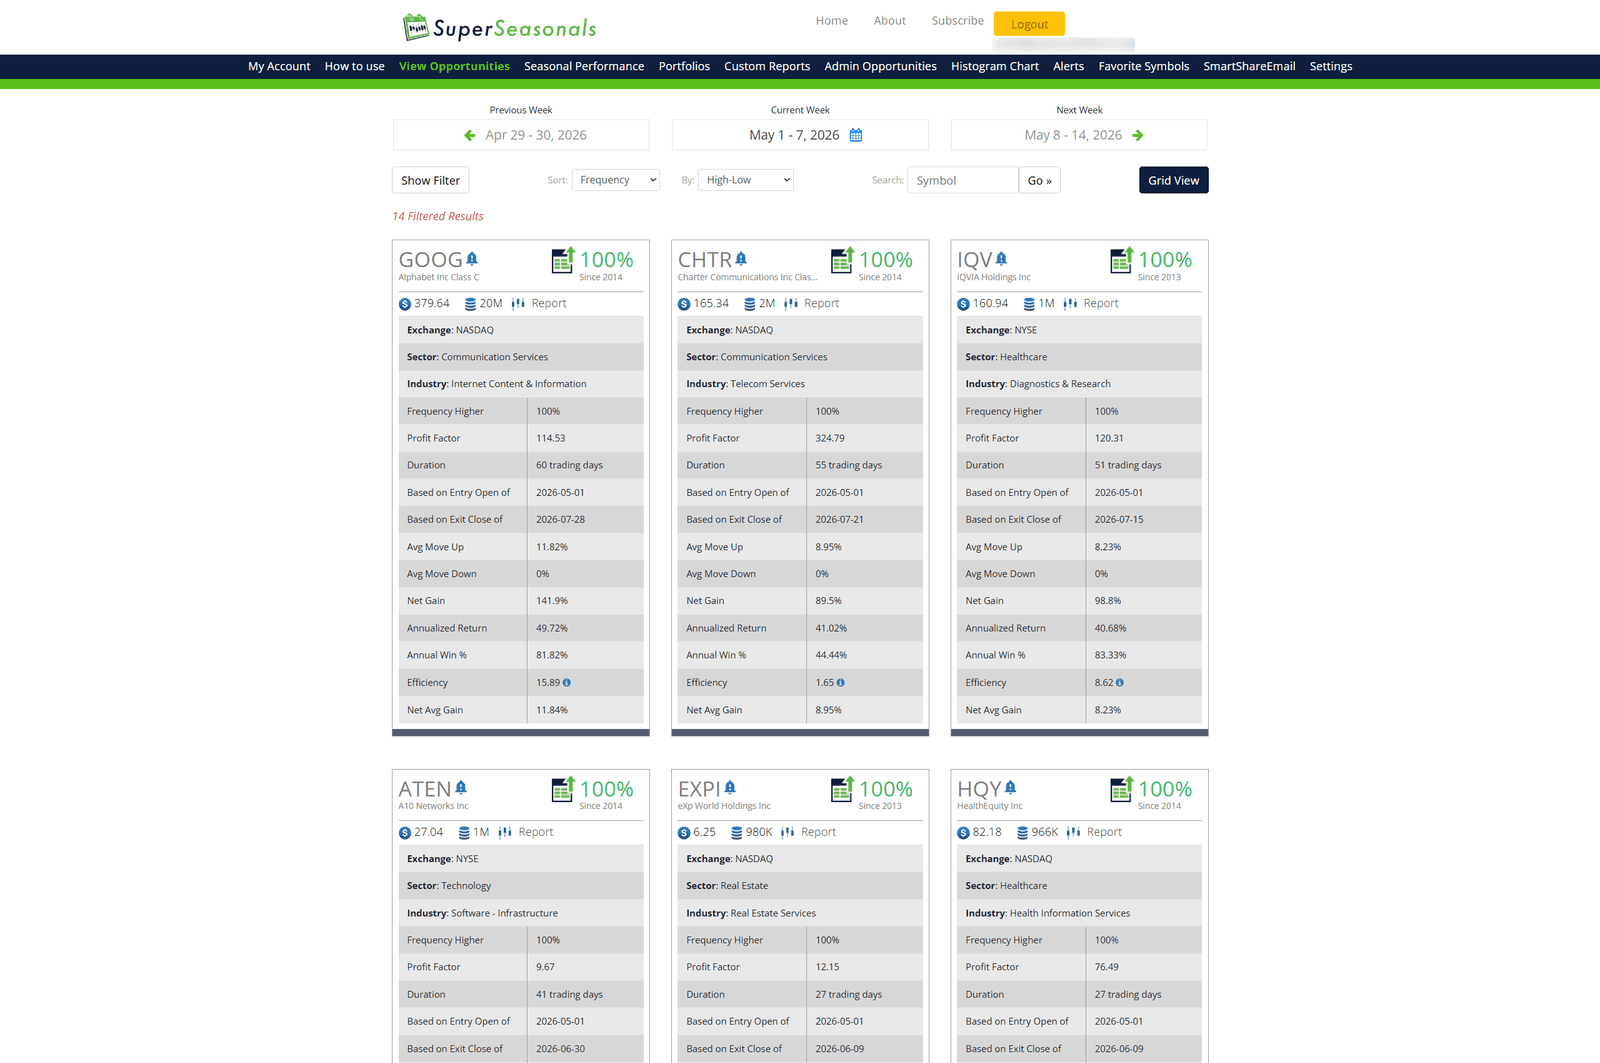Click the SuperSeasonals logo
1600x1063 pixels.
pyautogui.click(x=499, y=27)
